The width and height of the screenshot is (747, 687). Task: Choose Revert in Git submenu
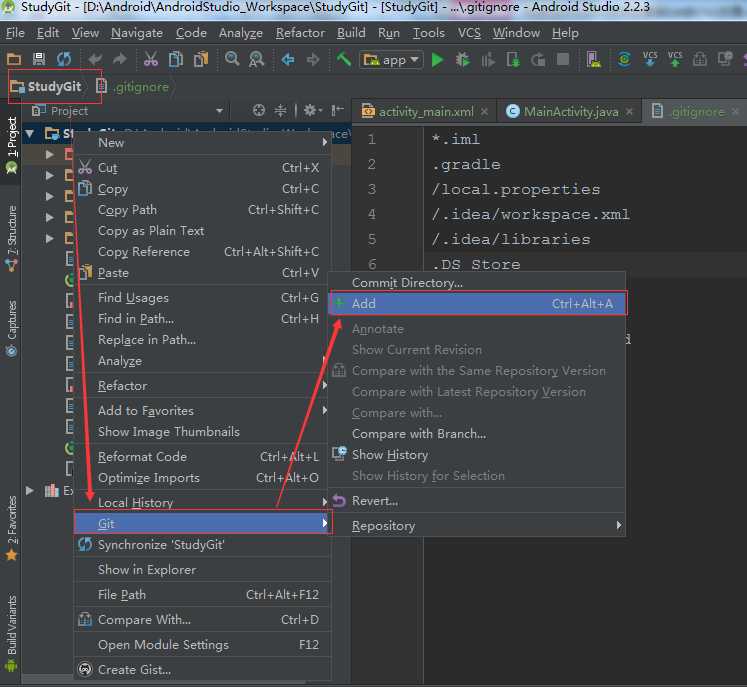(x=477, y=501)
